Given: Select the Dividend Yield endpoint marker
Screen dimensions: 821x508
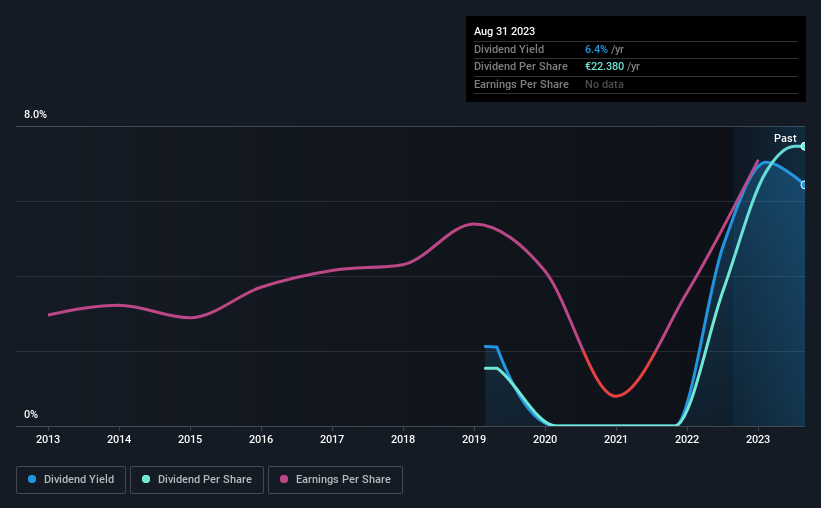Looking at the screenshot, I should tap(804, 185).
